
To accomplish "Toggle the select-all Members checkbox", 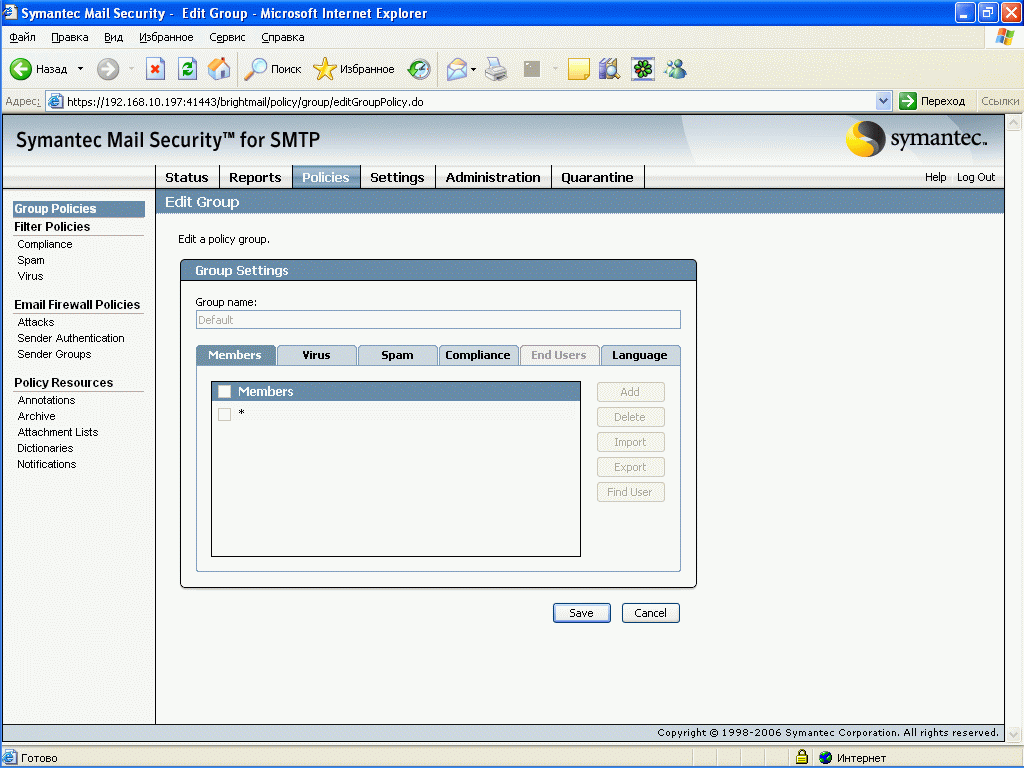I will pos(224,391).
